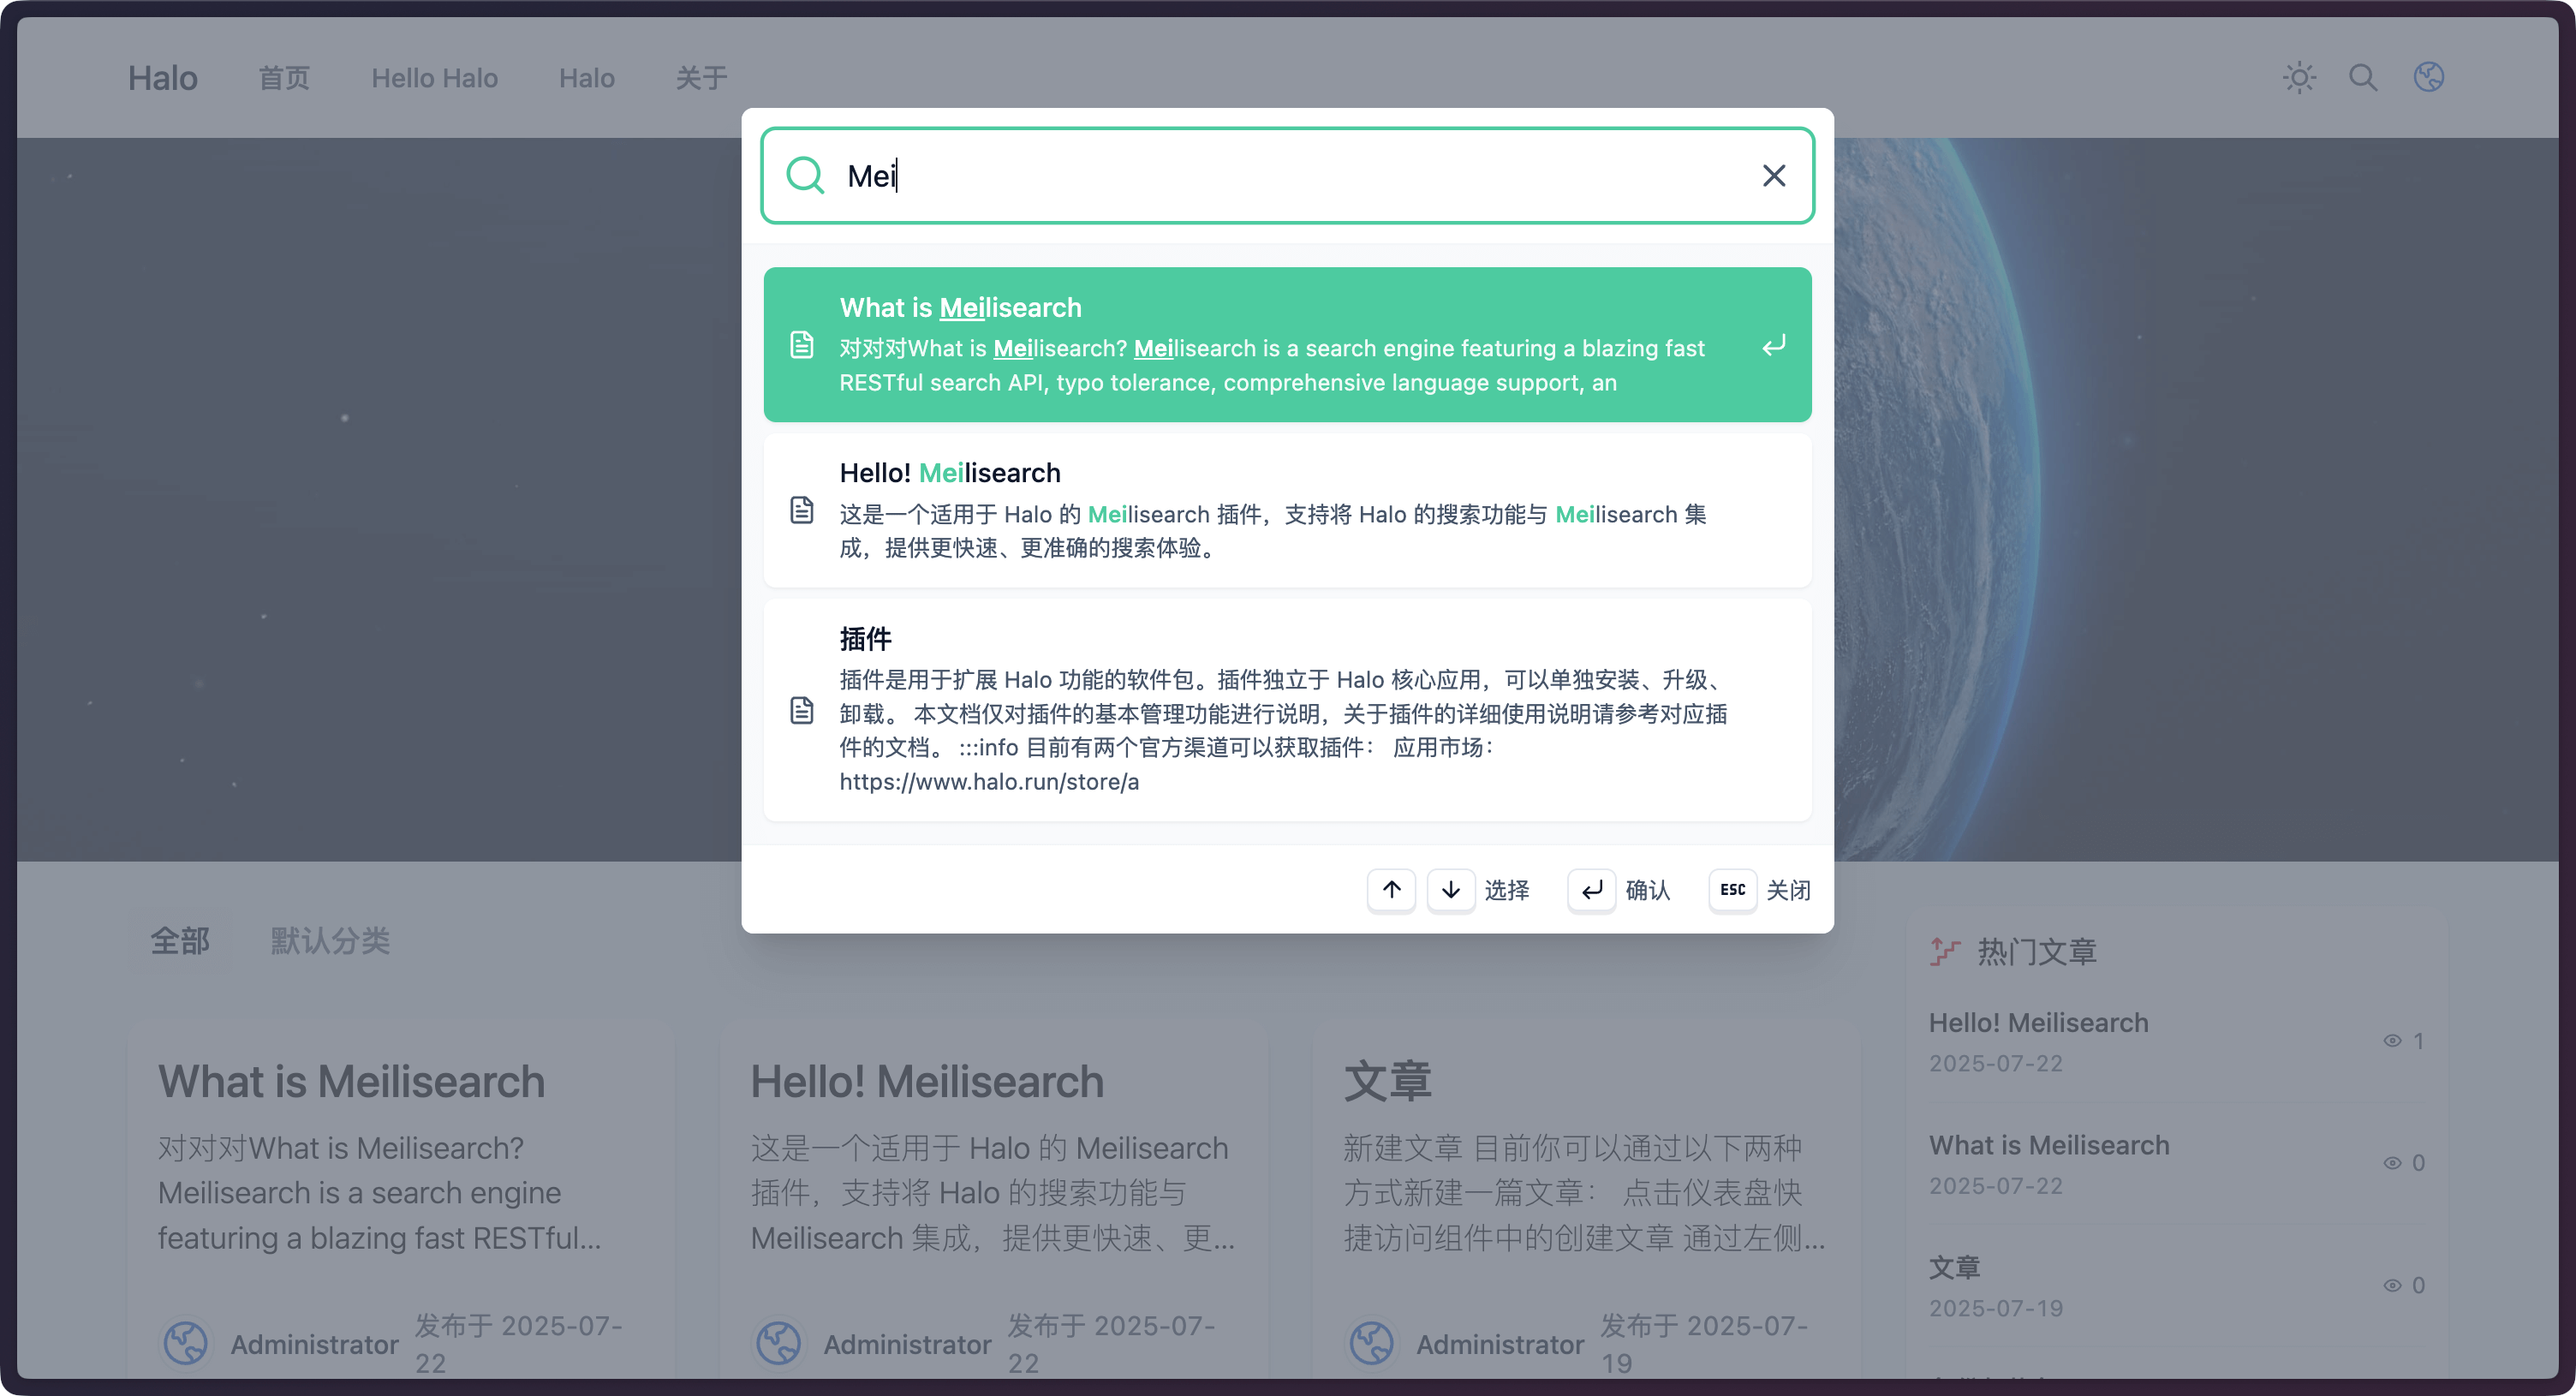
Task: Open 'Hello! Meilisearch' in 热门文章 list
Action: (2038, 1023)
